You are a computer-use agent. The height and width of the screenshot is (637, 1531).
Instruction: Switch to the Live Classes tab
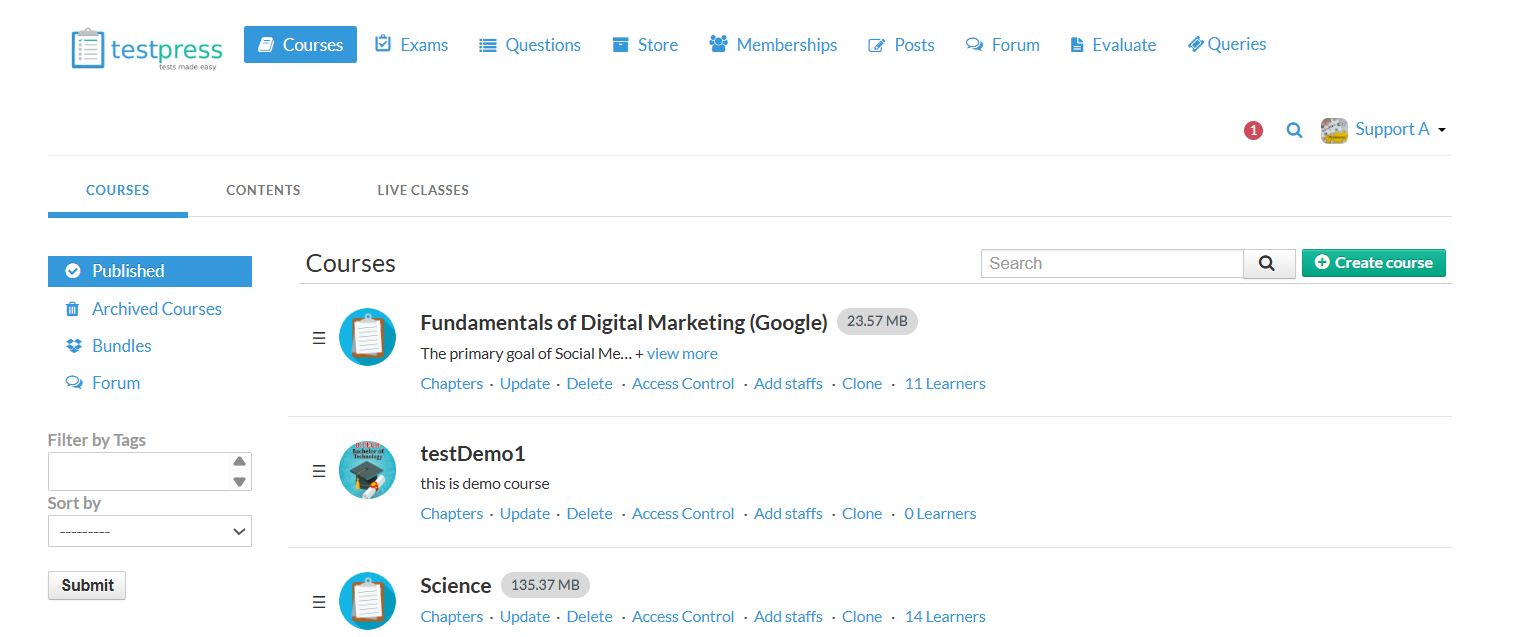click(x=423, y=190)
